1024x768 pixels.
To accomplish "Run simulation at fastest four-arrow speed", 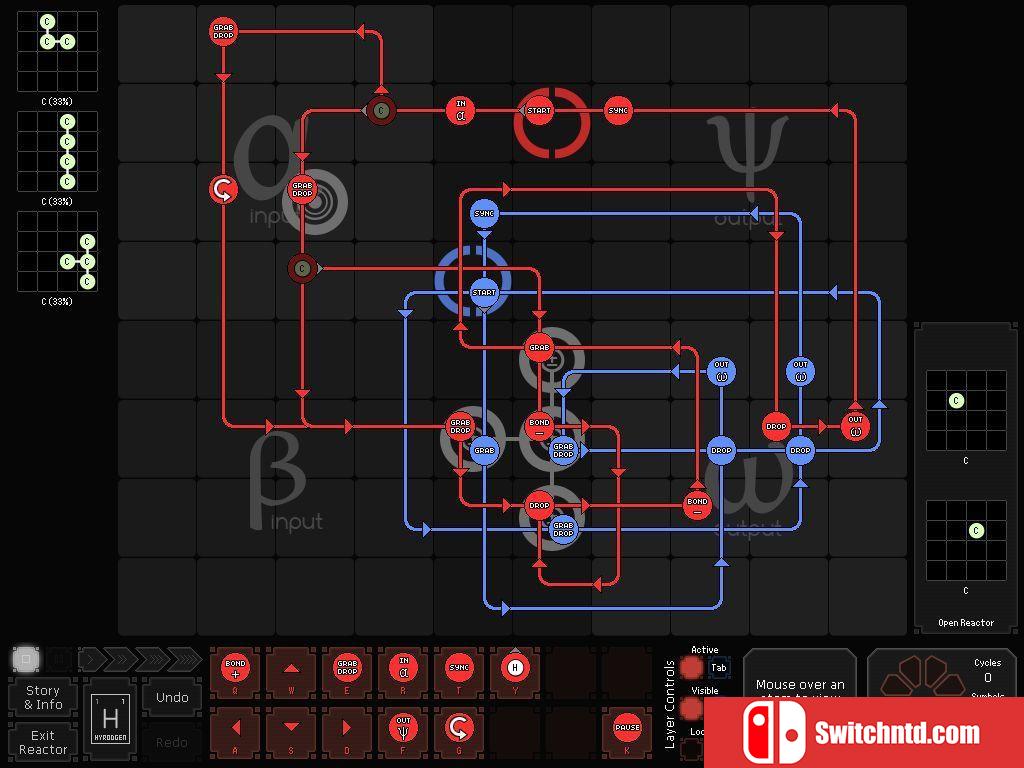I will 184,659.
